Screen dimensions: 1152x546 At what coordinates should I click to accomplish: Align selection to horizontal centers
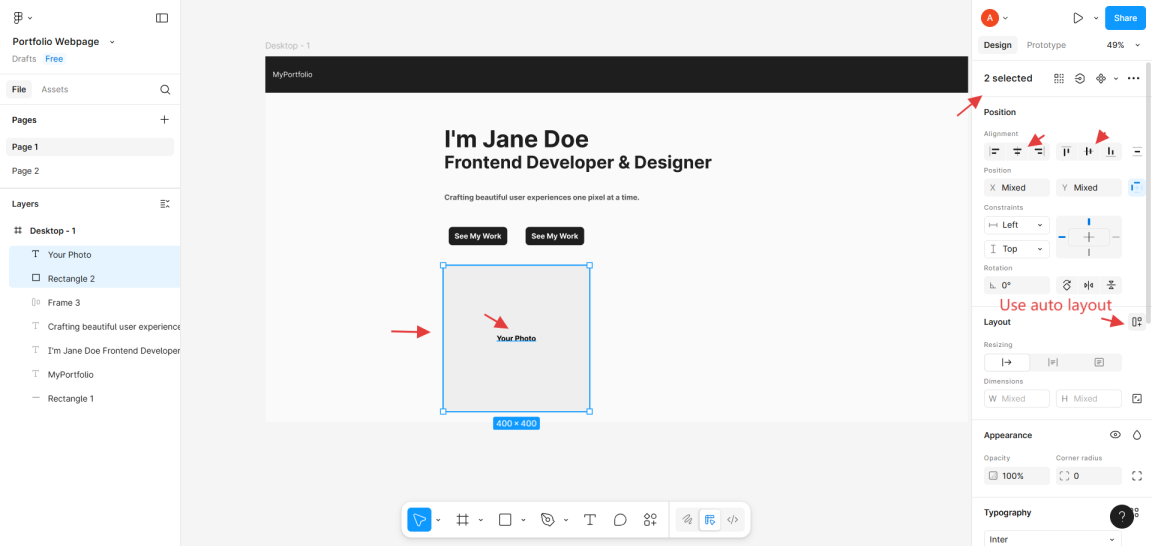[1017, 151]
